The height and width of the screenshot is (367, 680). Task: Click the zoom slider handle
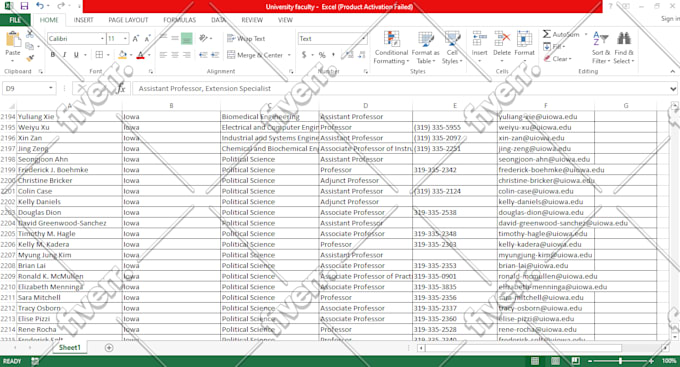coord(620,361)
